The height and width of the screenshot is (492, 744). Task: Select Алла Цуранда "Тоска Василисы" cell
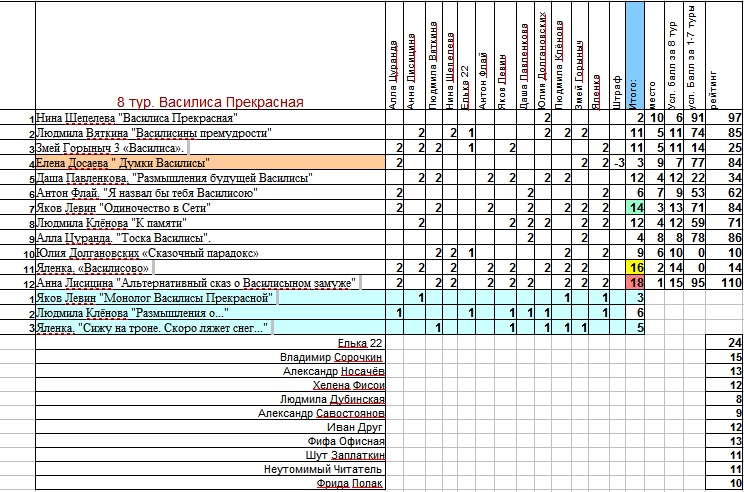click(x=210, y=238)
